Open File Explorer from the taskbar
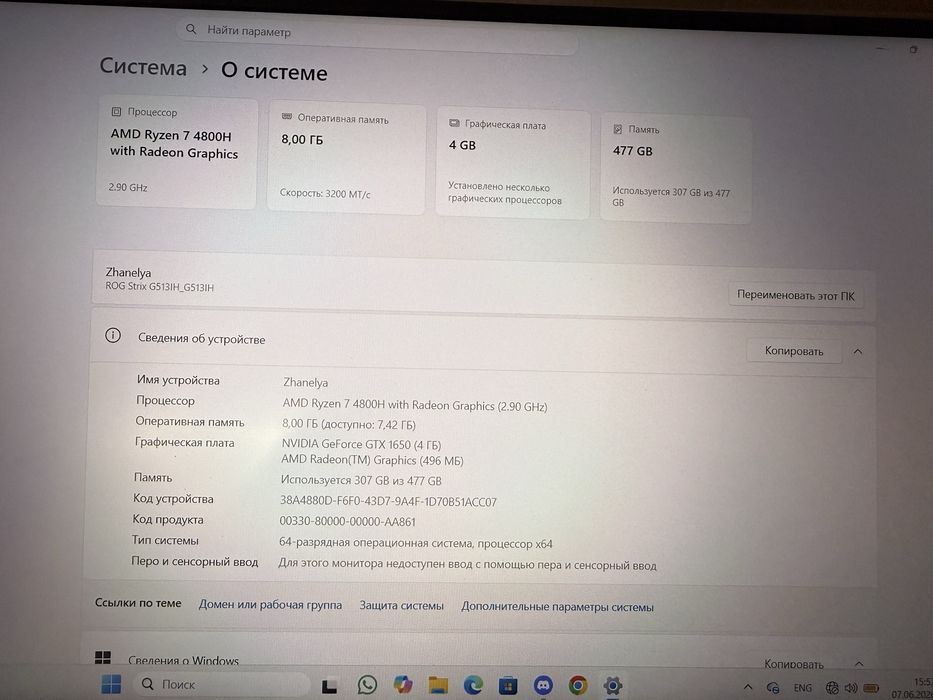 pyautogui.click(x=438, y=685)
